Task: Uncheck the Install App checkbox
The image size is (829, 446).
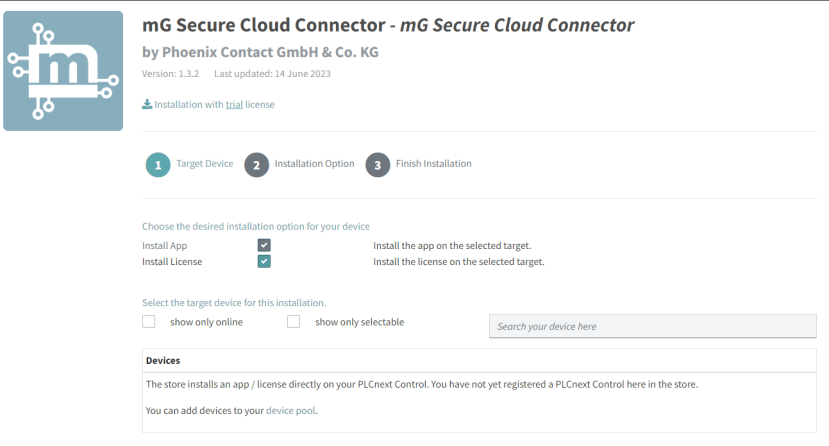Action: [264, 245]
